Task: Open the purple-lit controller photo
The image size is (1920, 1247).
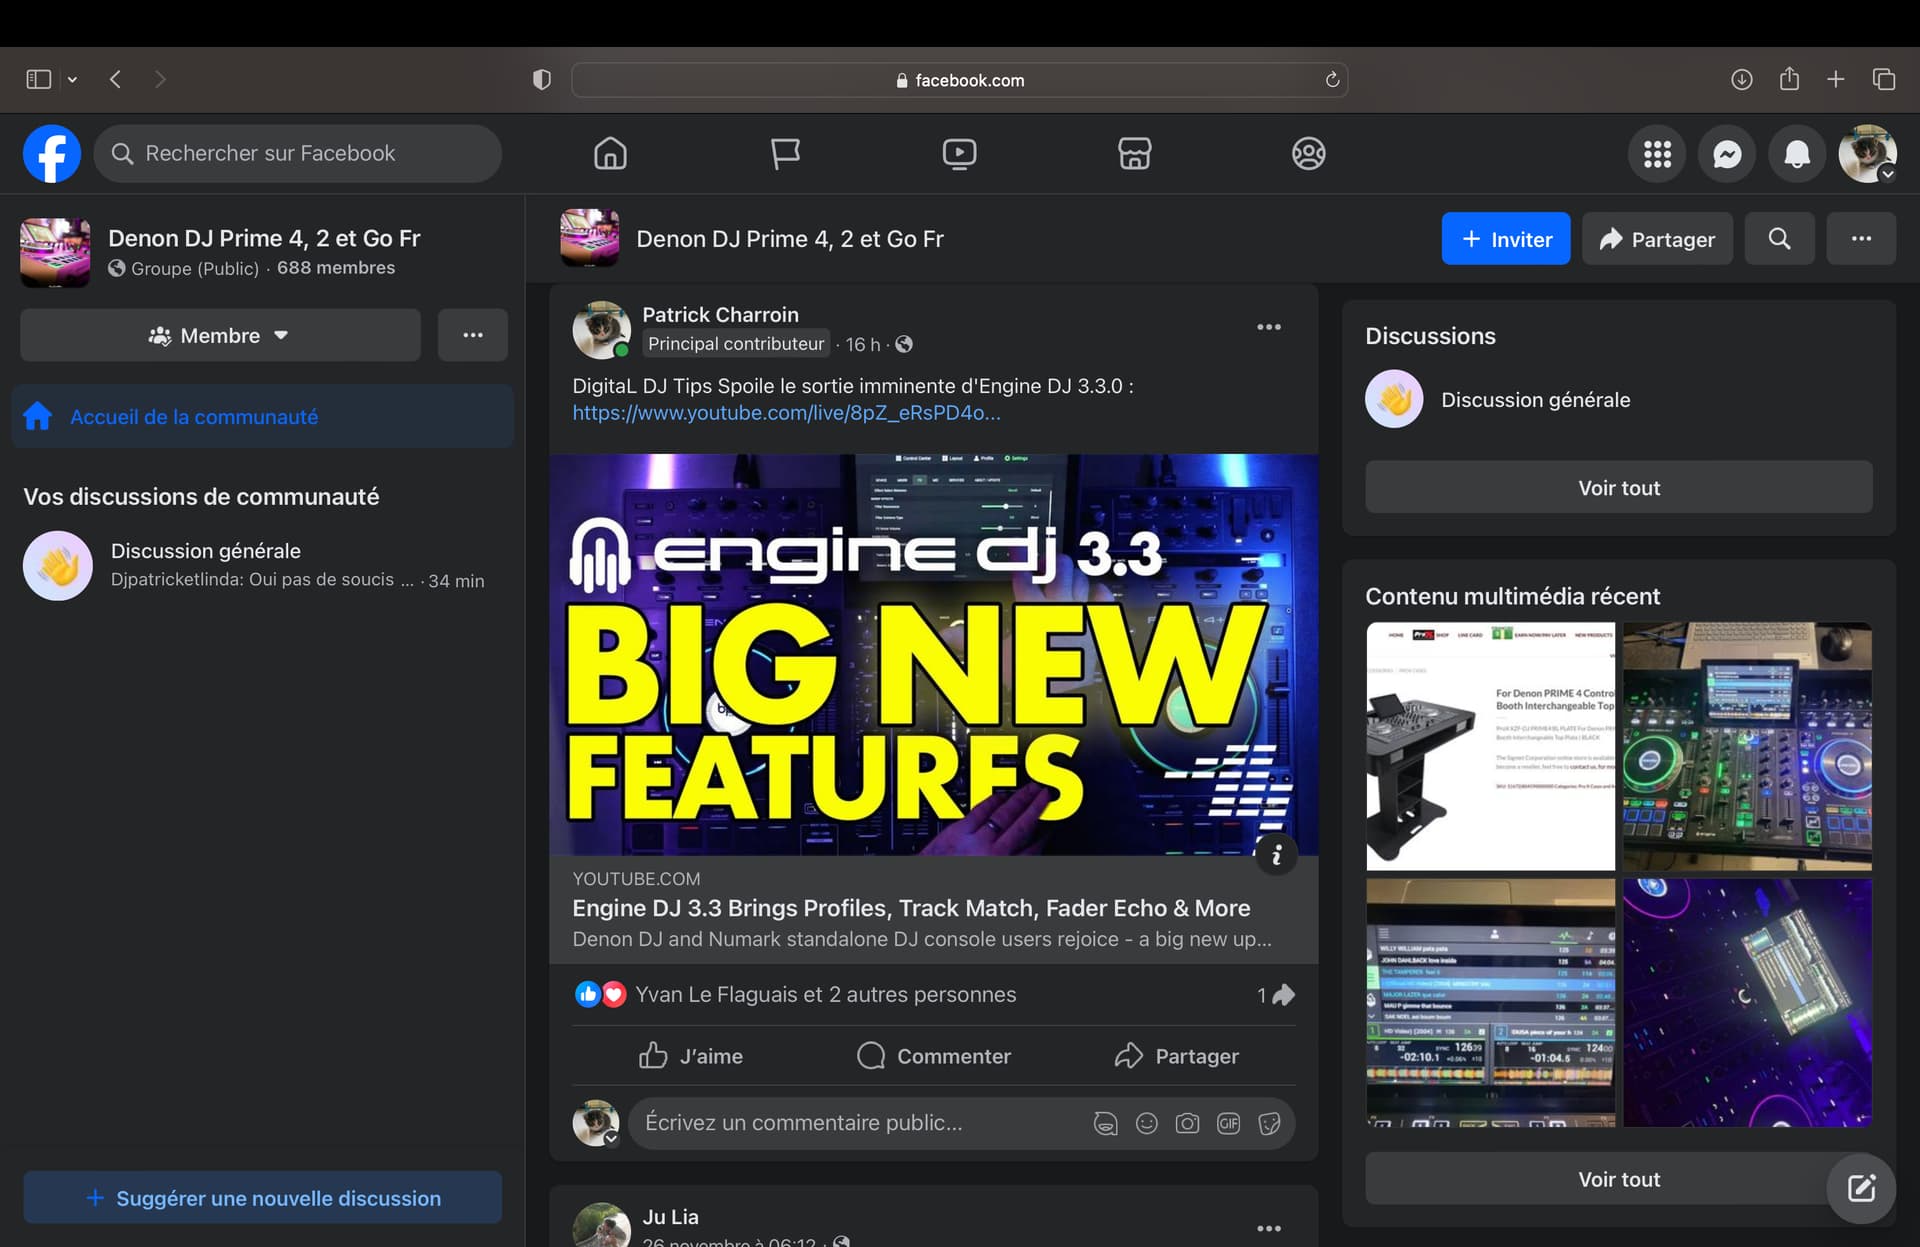Action: click(x=1747, y=1003)
